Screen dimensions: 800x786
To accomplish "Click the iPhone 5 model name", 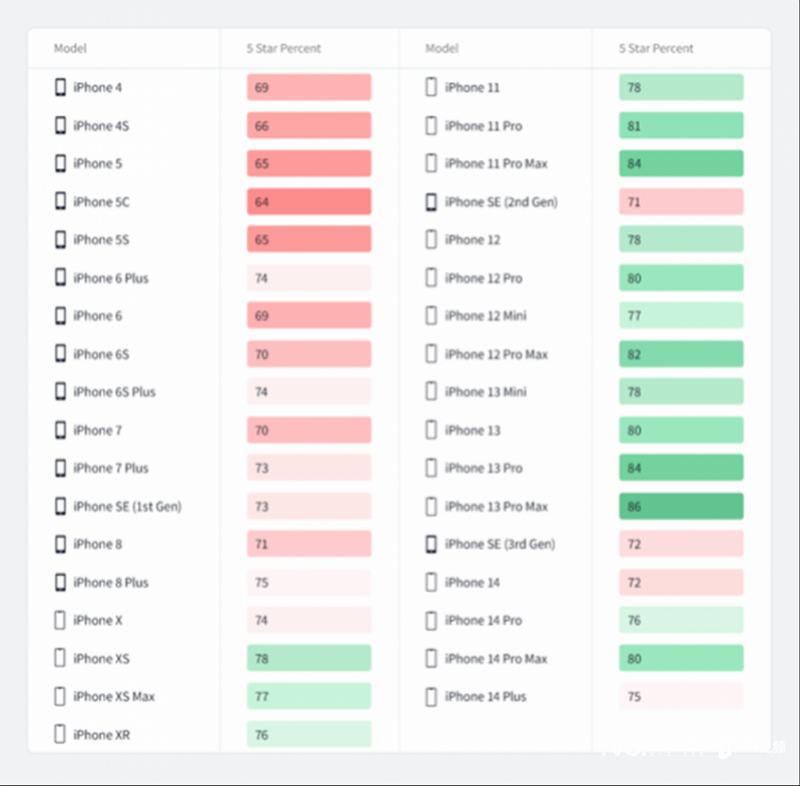I will pyautogui.click(x=97, y=163).
